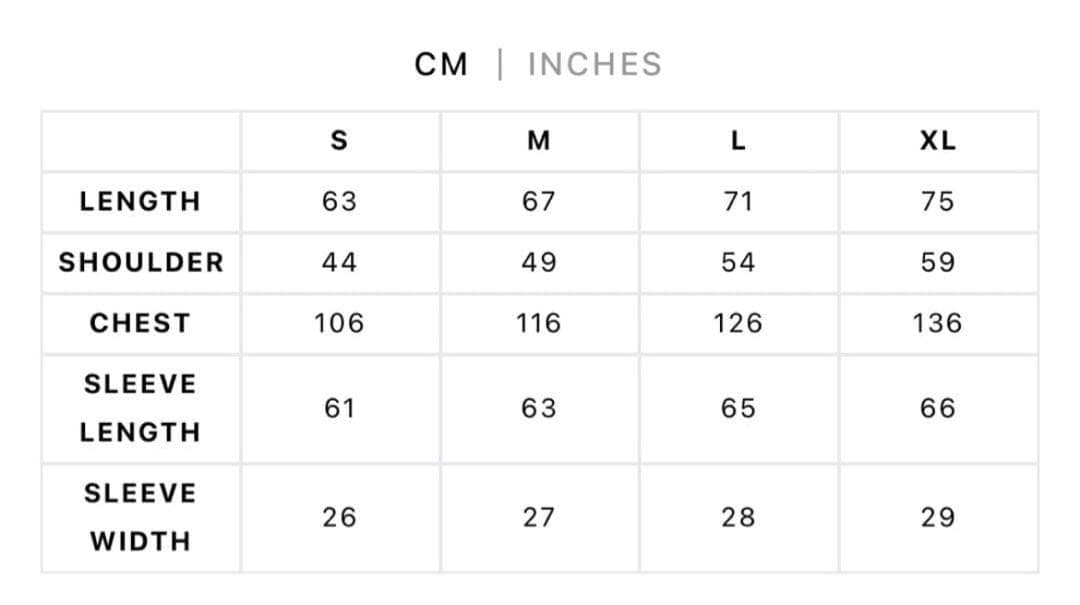1080x605 pixels.
Task: Switch to the INCHES unit tab
Action: pyautogui.click(x=594, y=64)
